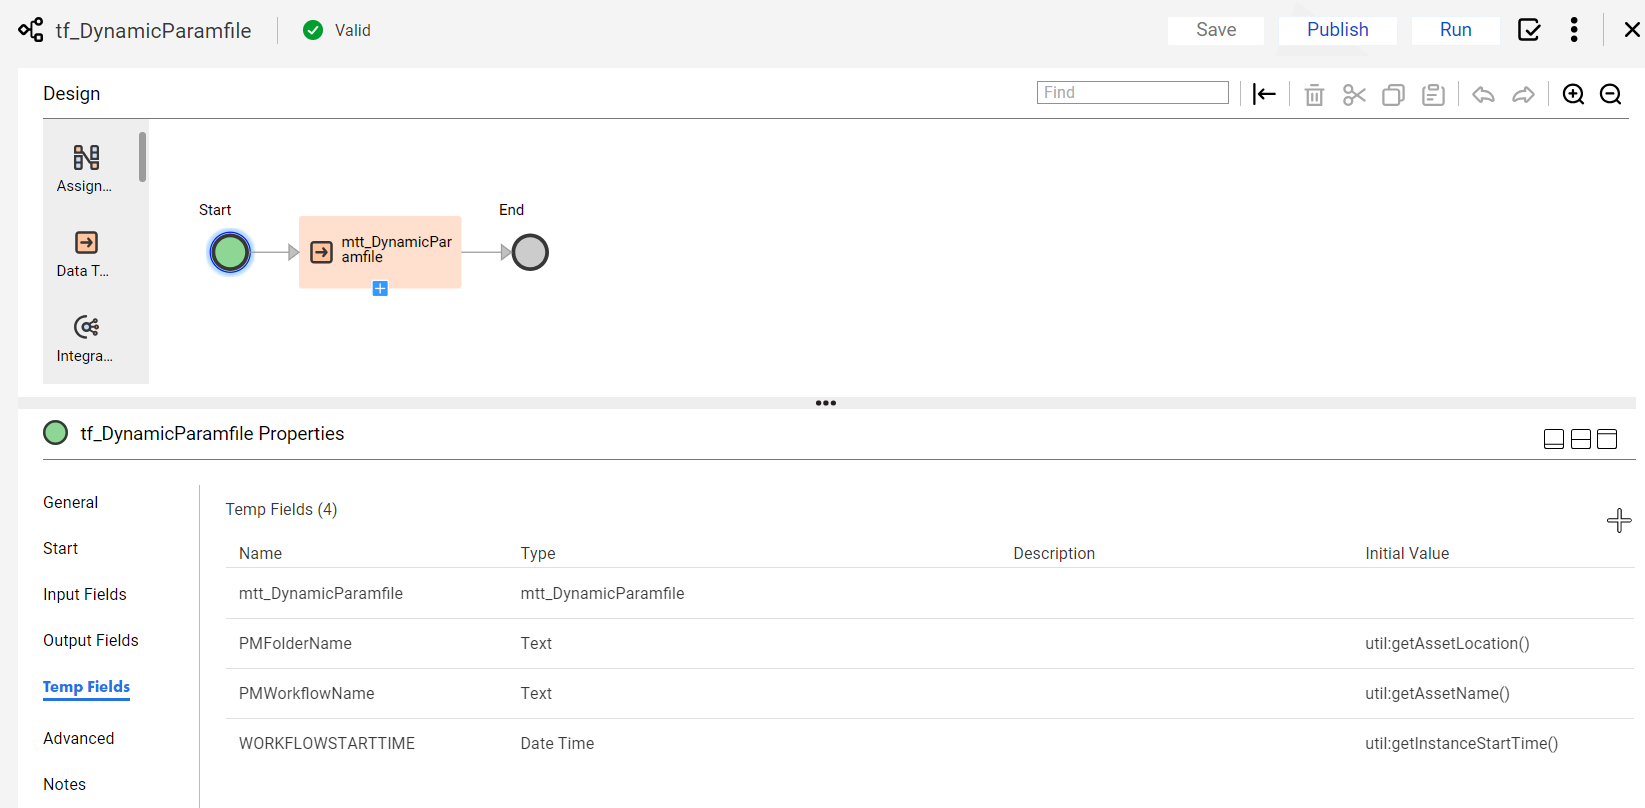Screen dimensions: 1645x808
Task: Go to the Input Fields tab
Action: (x=85, y=594)
